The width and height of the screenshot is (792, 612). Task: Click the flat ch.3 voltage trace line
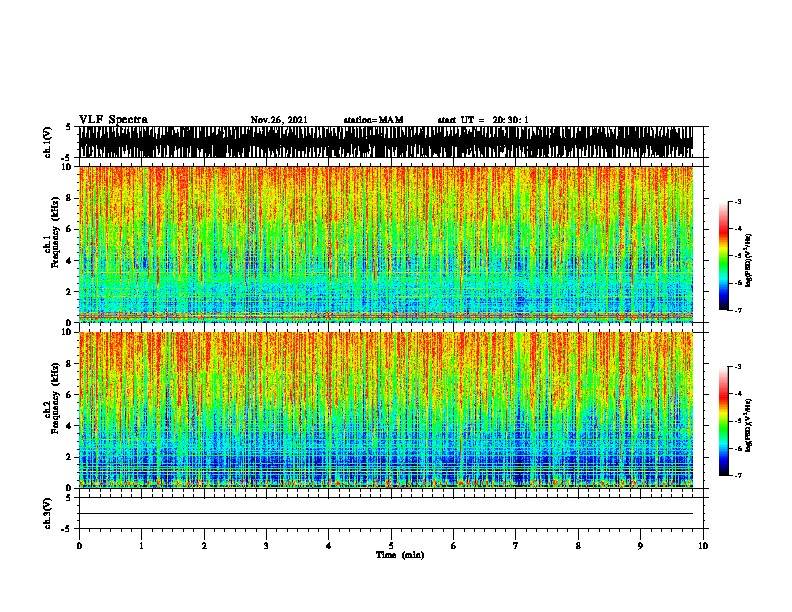pos(386,514)
